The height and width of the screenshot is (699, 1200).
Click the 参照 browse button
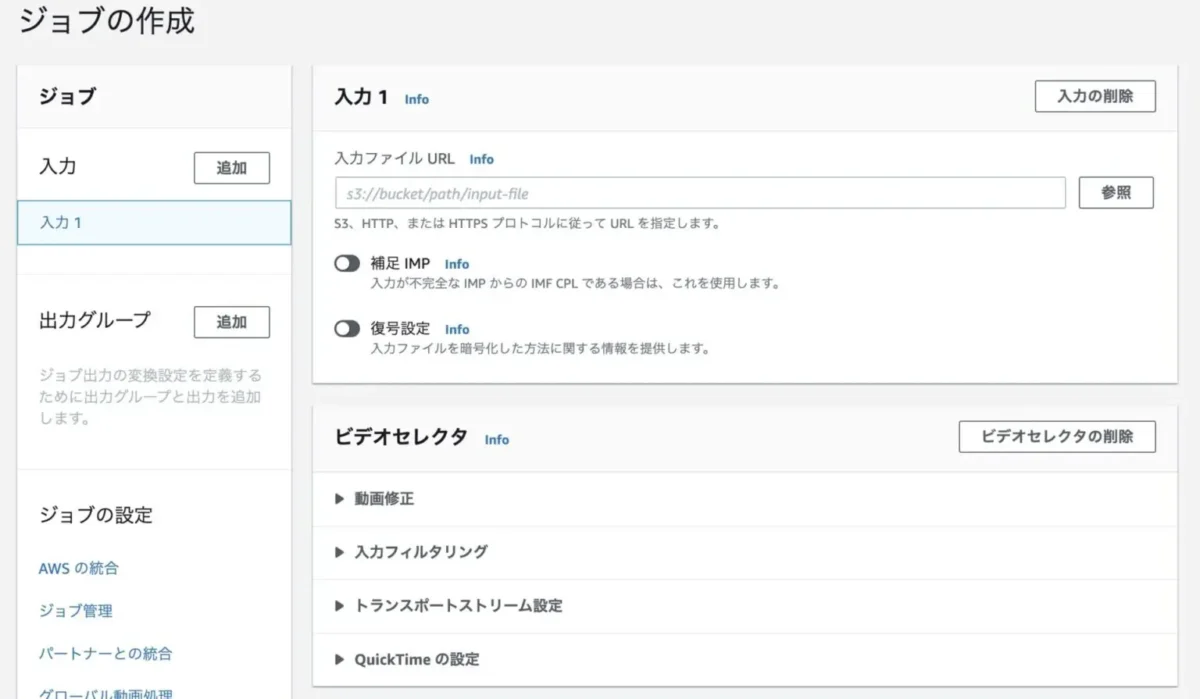click(1115, 193)
